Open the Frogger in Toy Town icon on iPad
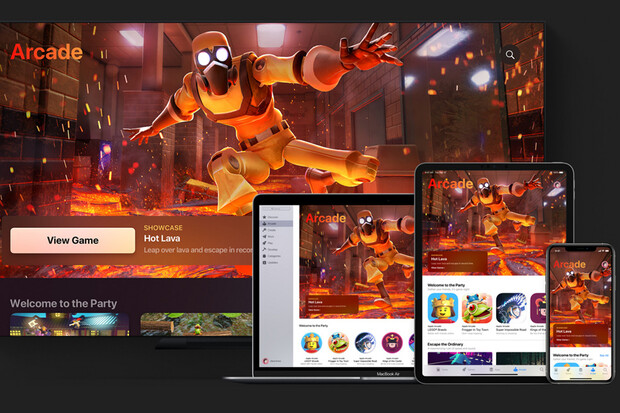 click(477, 309)
